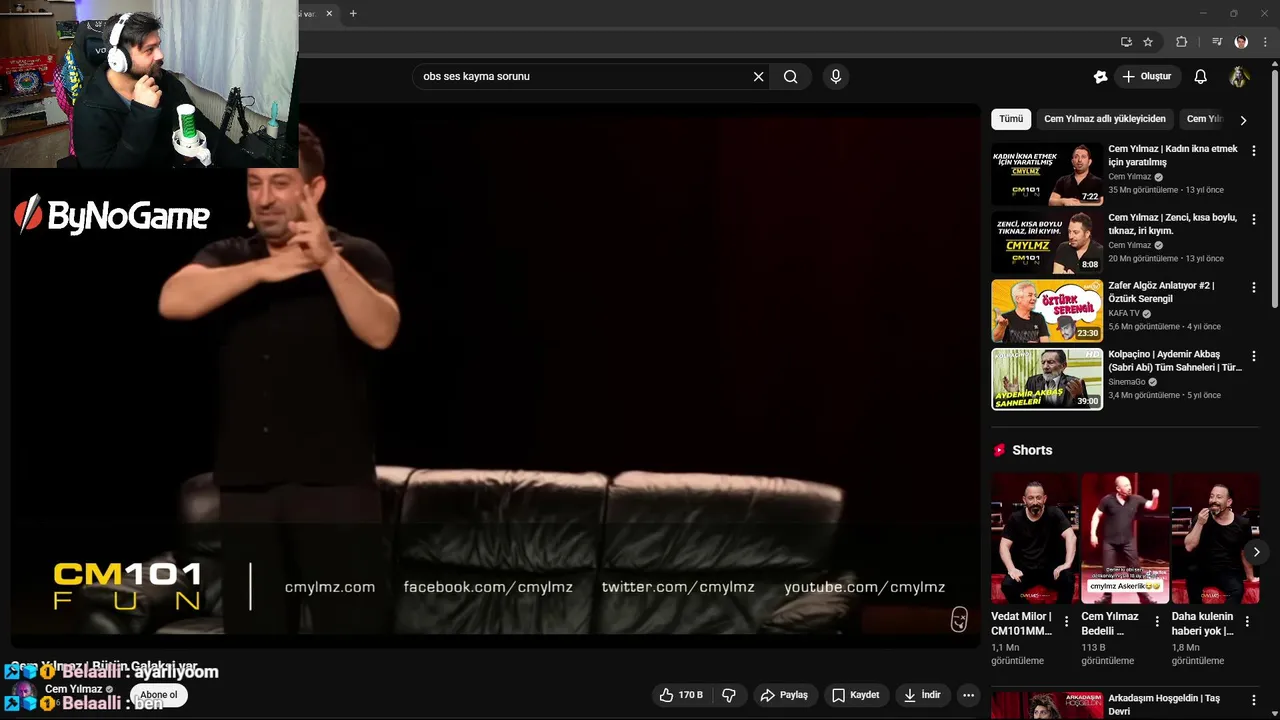This screenshot has height=720, width=1280.
Task: Open the Vedat Milor short thumbnail
Action: (x=1035, y=538)
